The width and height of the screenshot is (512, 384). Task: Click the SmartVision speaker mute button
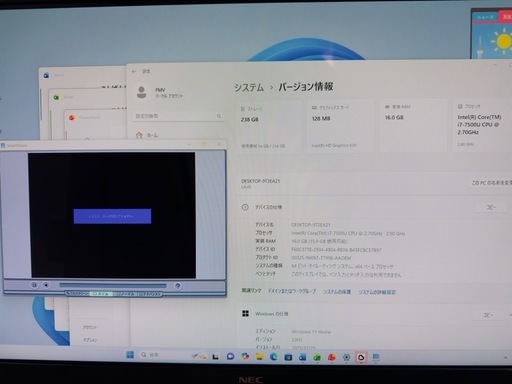[x=46, y=285]
